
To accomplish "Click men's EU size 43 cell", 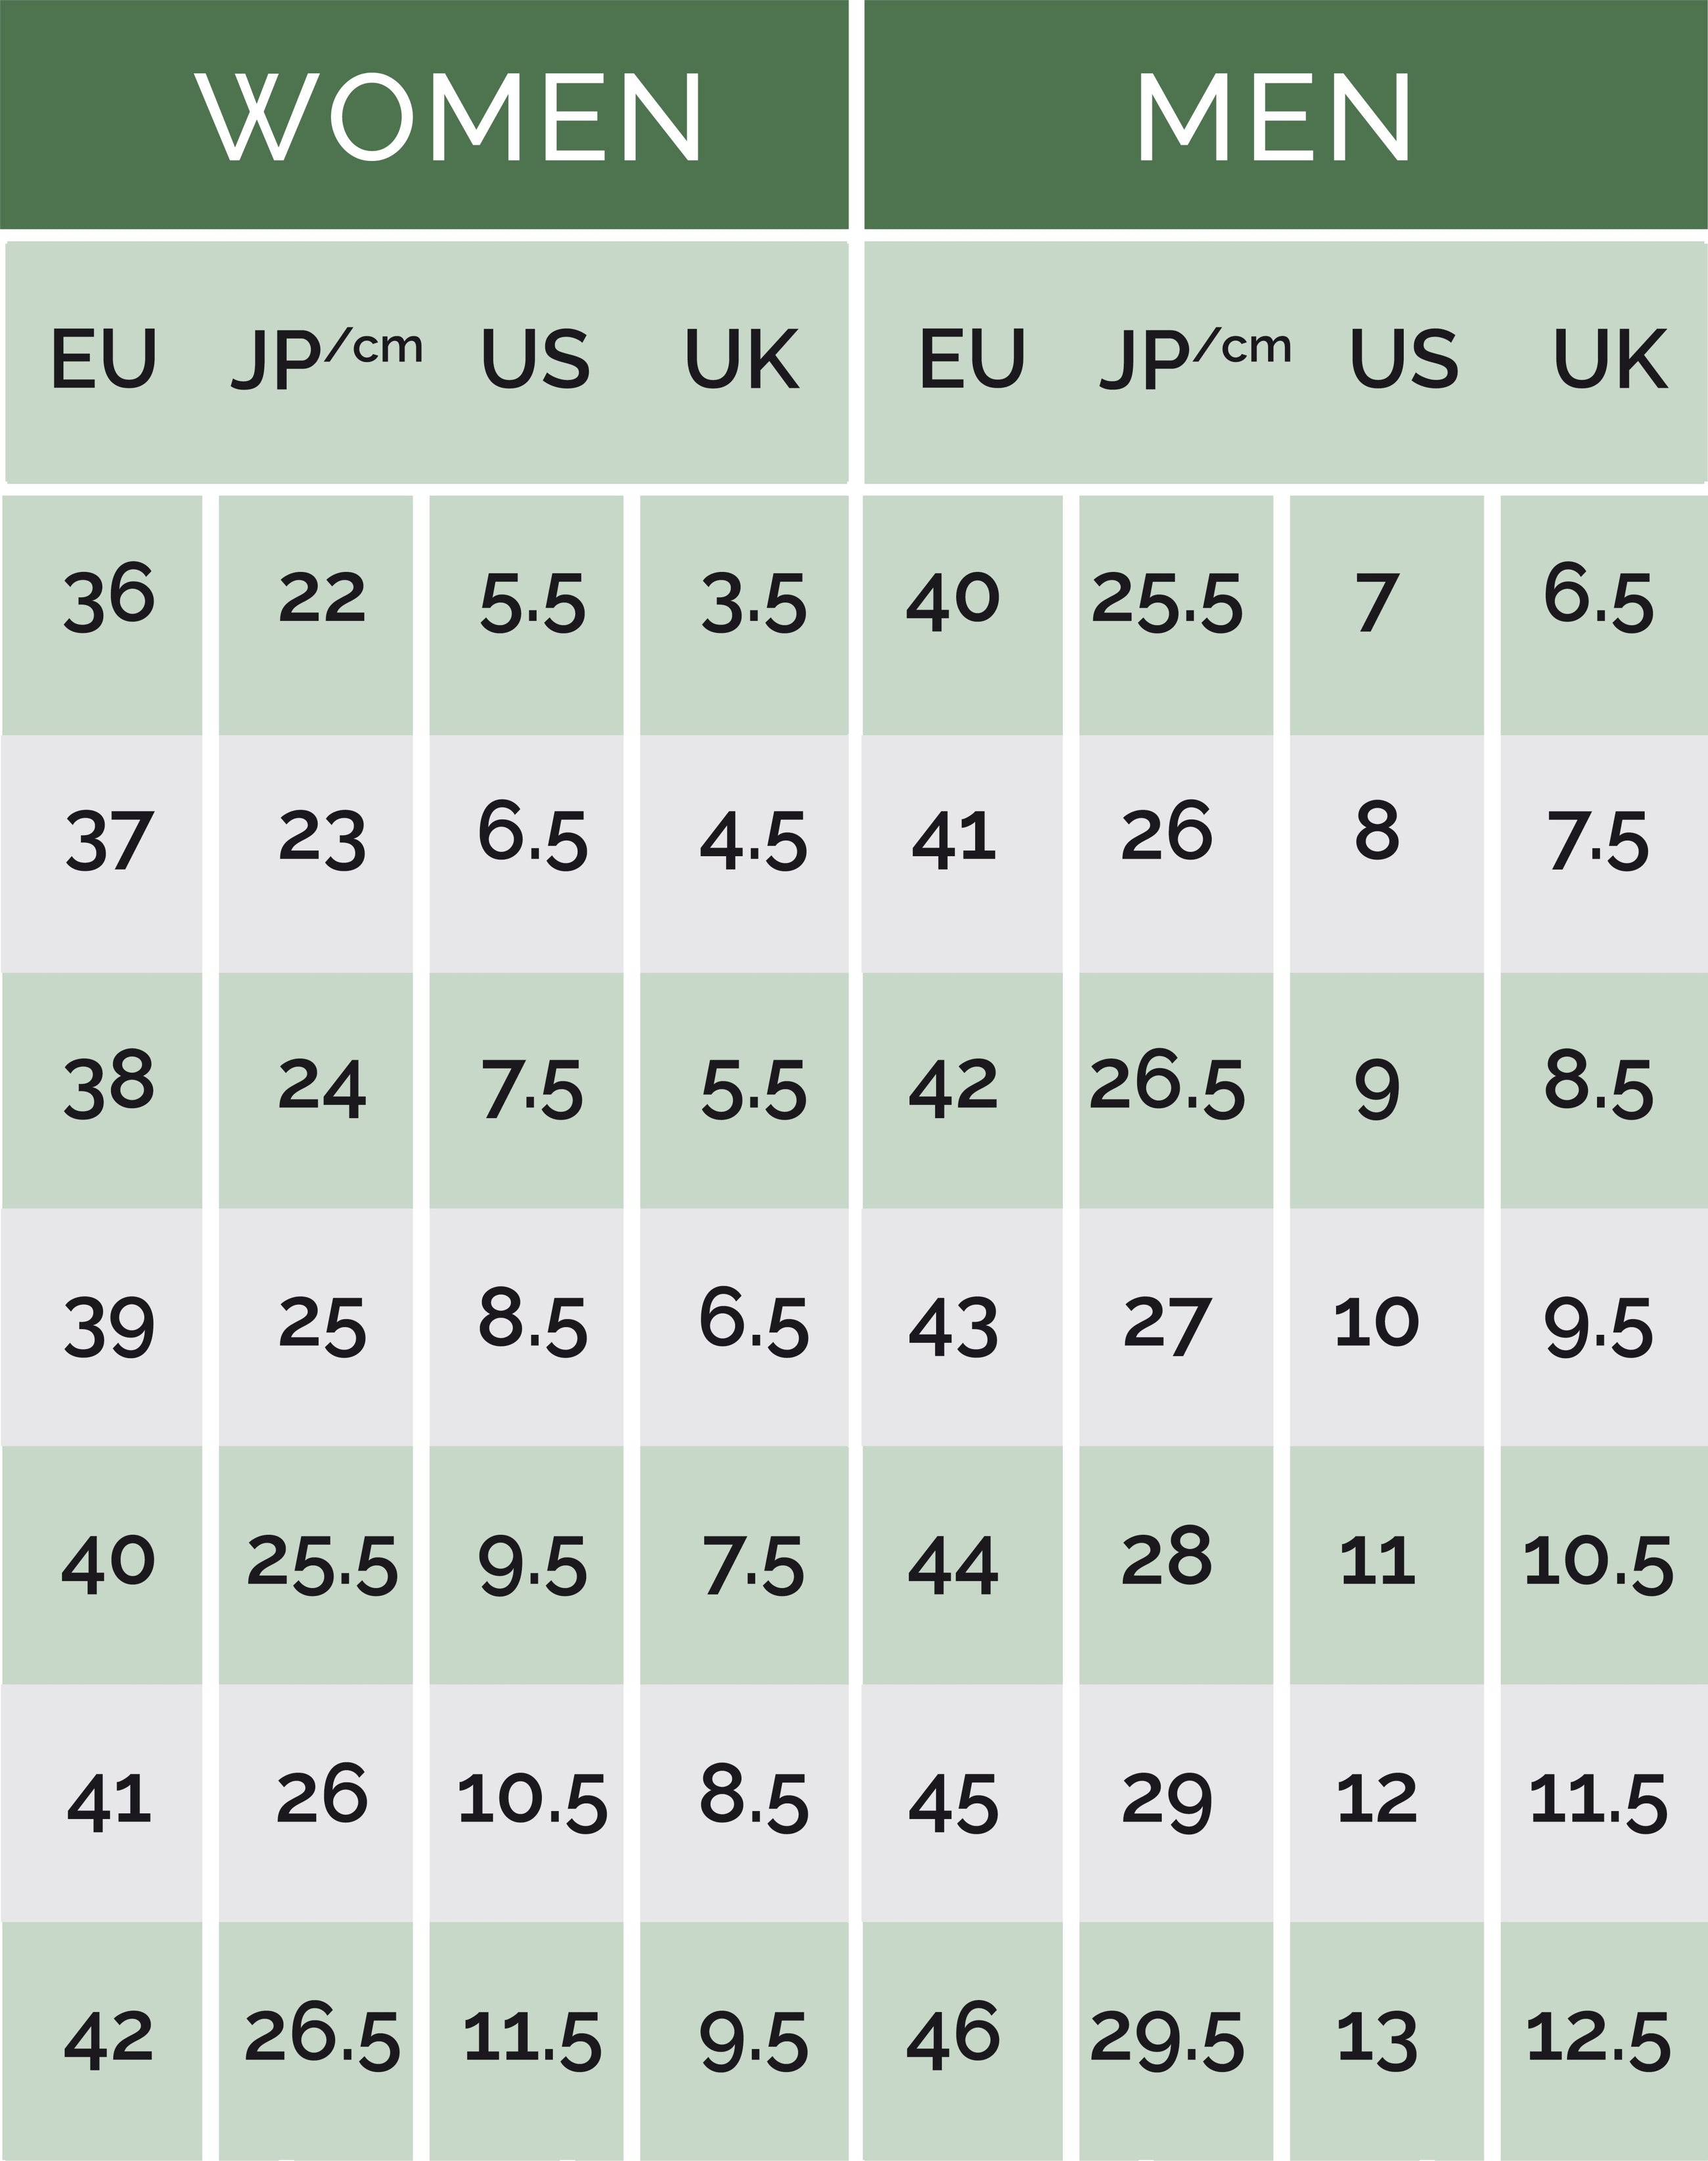I will (953, 1327).
